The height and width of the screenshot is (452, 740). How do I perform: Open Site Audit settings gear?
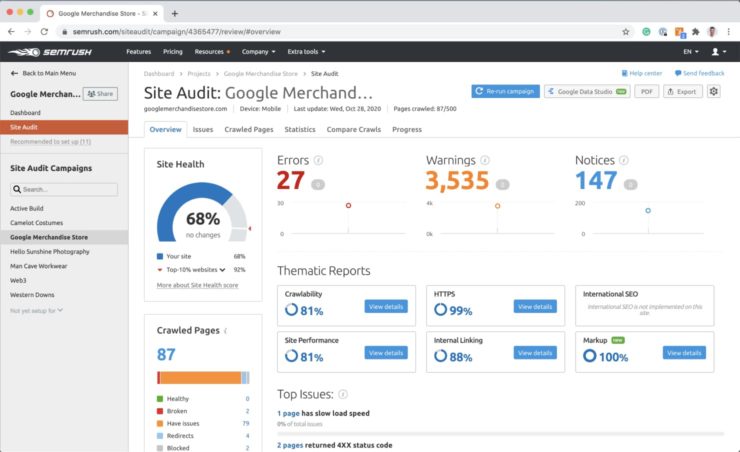click(x=714, y=91)
